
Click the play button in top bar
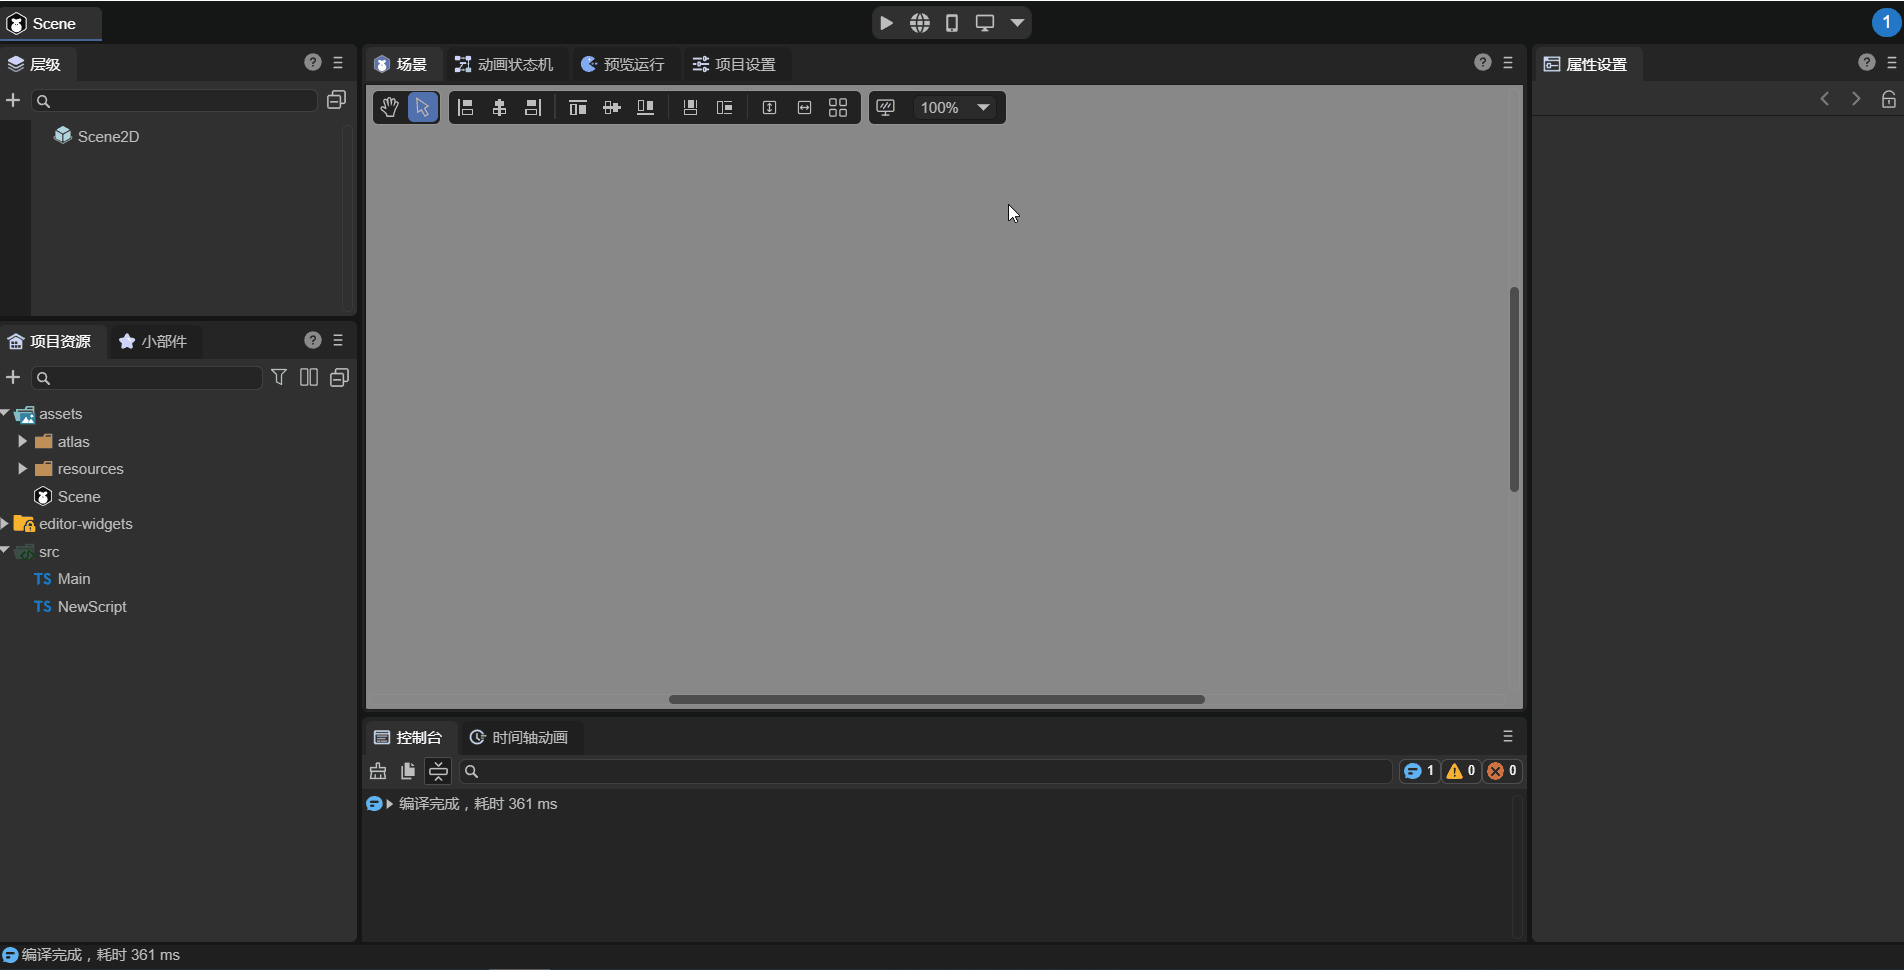click(886, 23)
